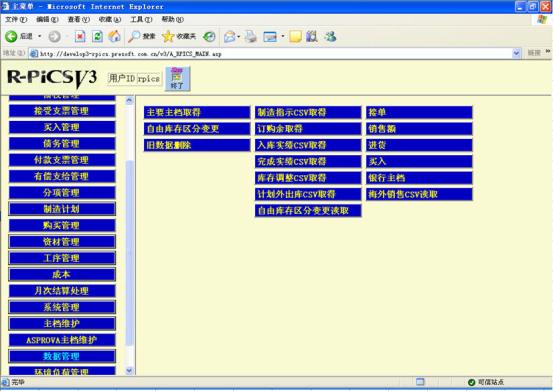Click the 海外销售CSV读取 button
553x391 pixels.
[419, 194]
